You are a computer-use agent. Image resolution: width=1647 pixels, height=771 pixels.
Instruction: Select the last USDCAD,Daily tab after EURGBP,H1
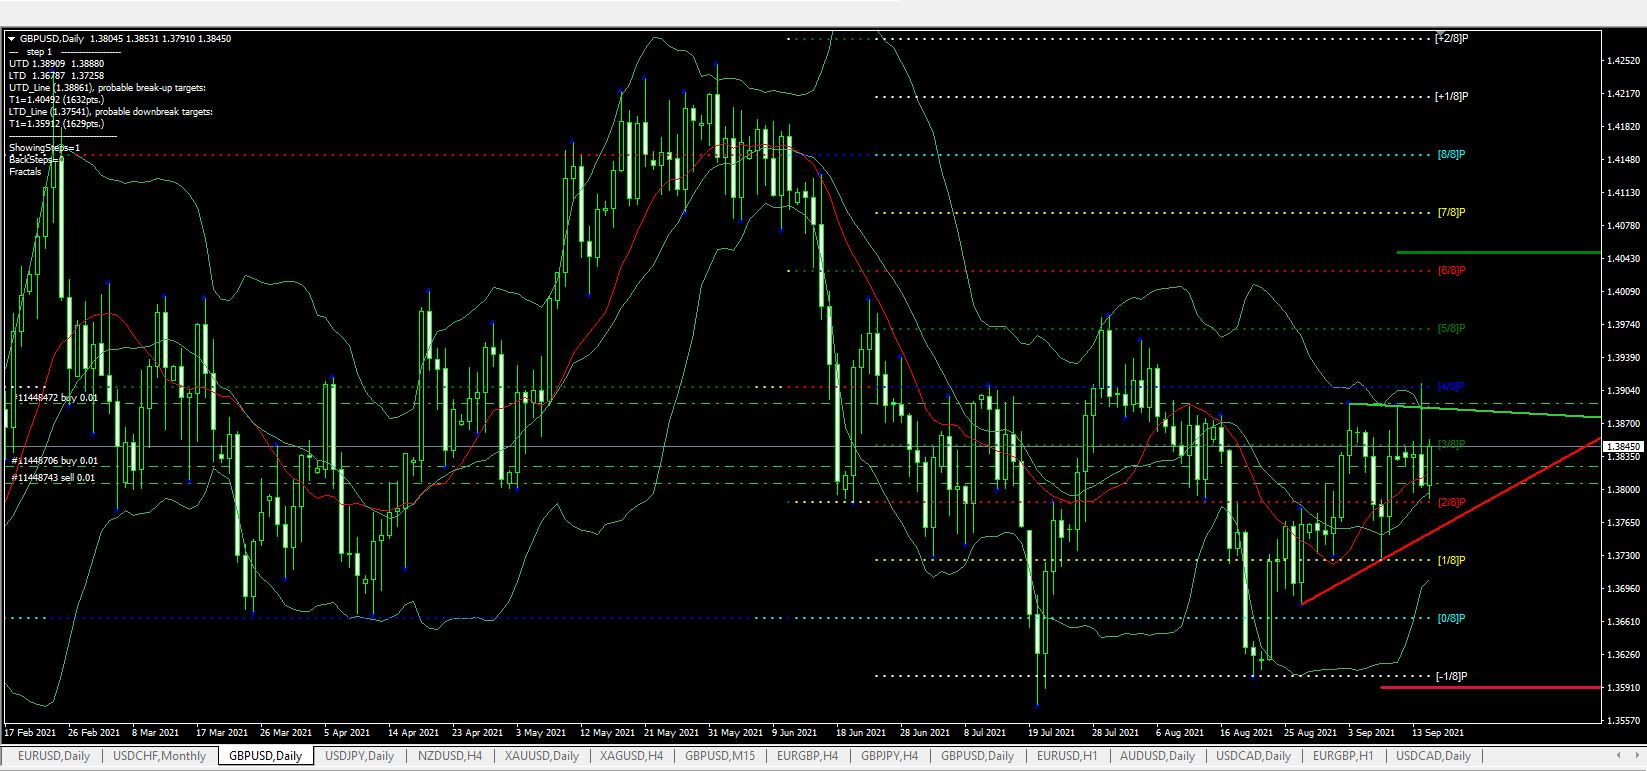click(x=1434, y=756)
